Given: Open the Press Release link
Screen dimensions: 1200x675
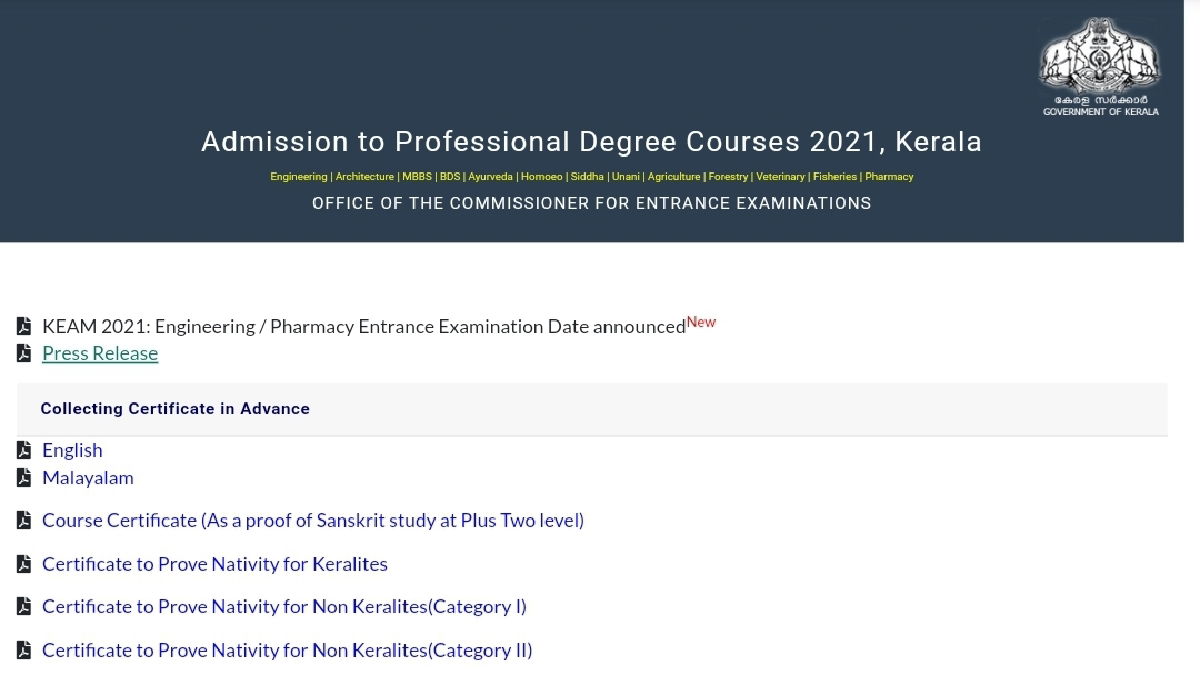Looking at the screenshot, I should tap(100, 353).
